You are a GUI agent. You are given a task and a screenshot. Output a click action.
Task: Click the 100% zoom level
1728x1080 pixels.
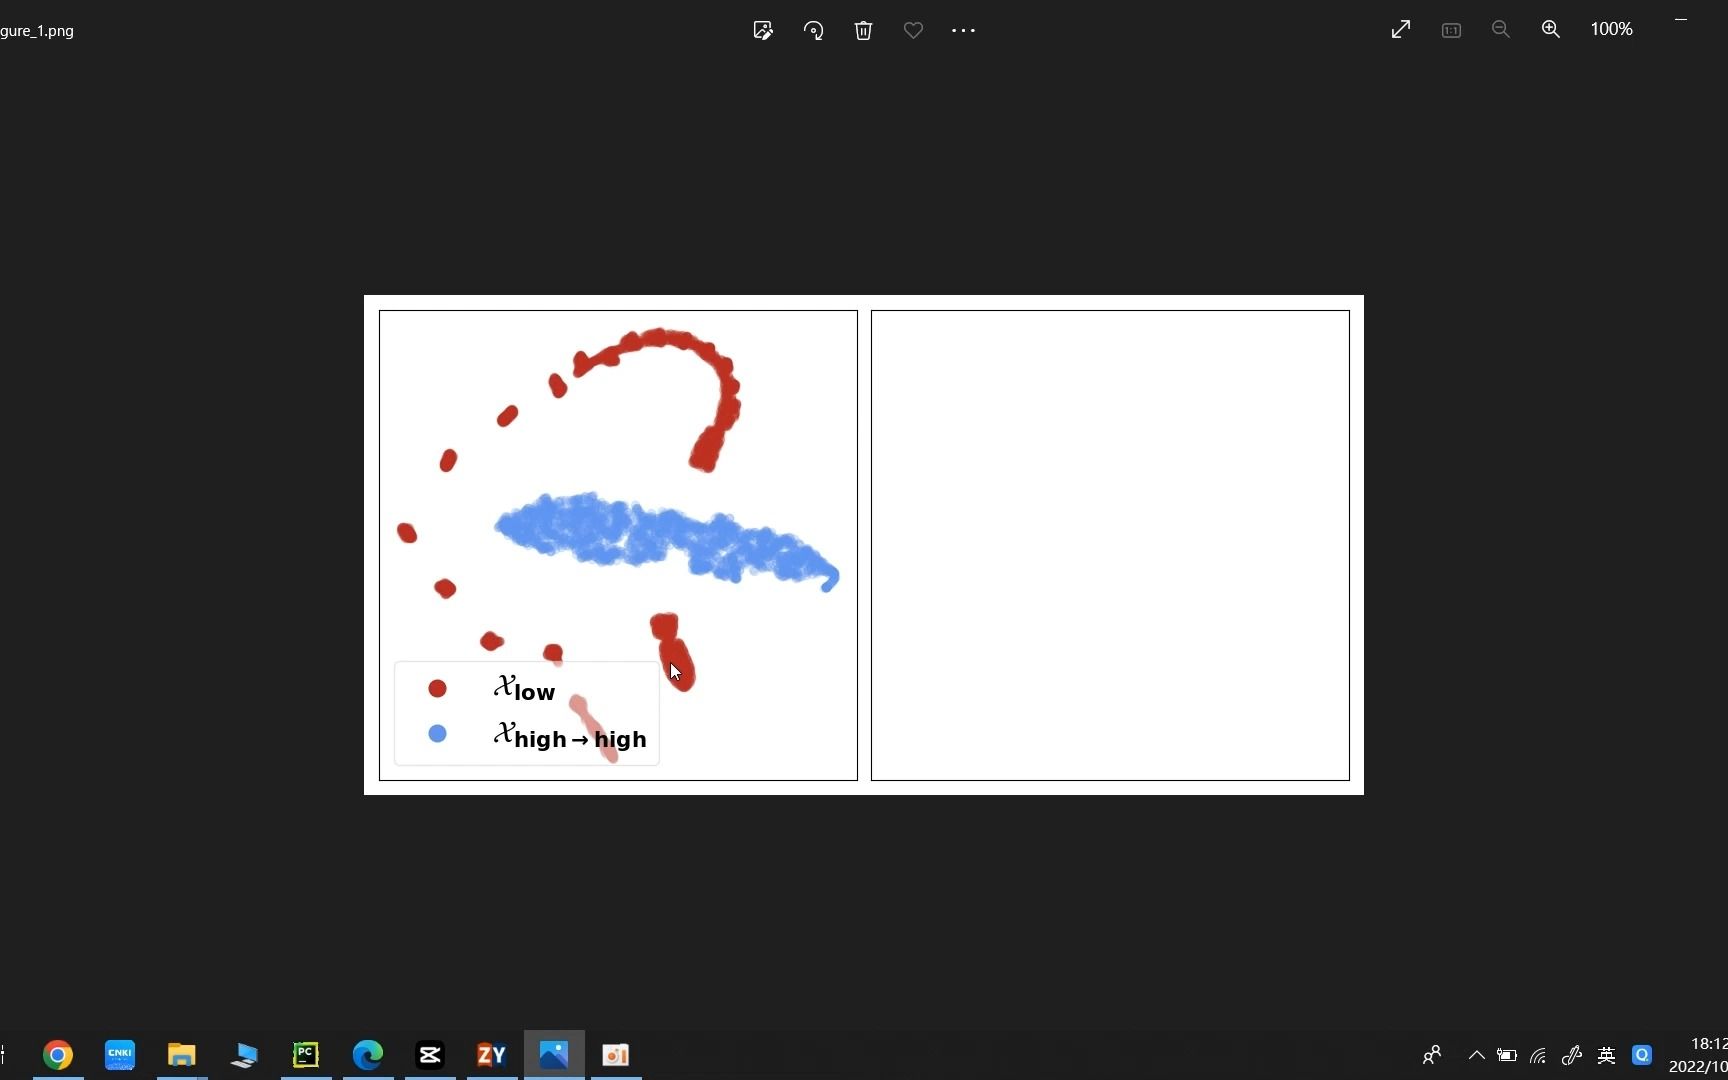coord(1612,30)
